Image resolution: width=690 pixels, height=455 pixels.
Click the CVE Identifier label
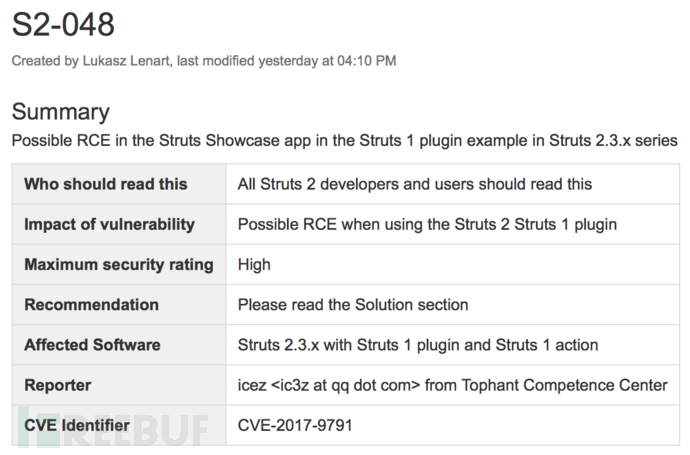(x=77, y=426)
